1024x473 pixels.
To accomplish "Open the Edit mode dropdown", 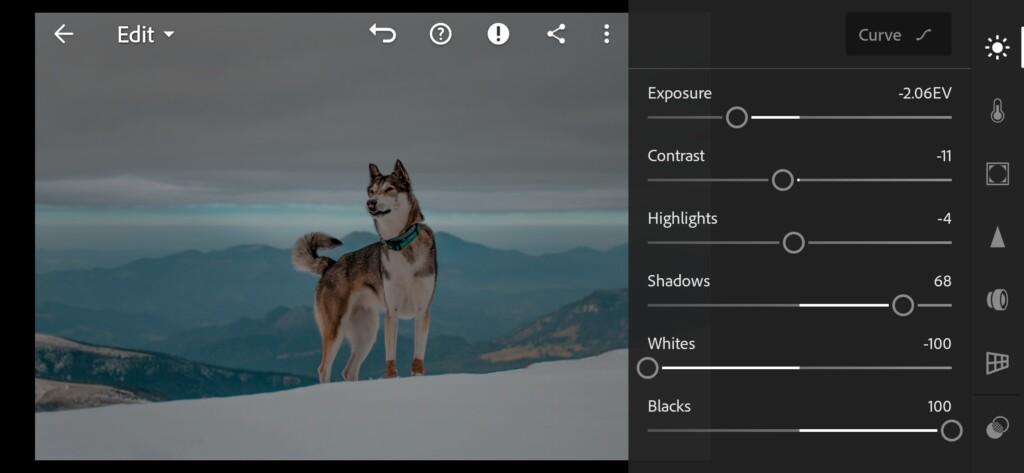I will [146, 35].
